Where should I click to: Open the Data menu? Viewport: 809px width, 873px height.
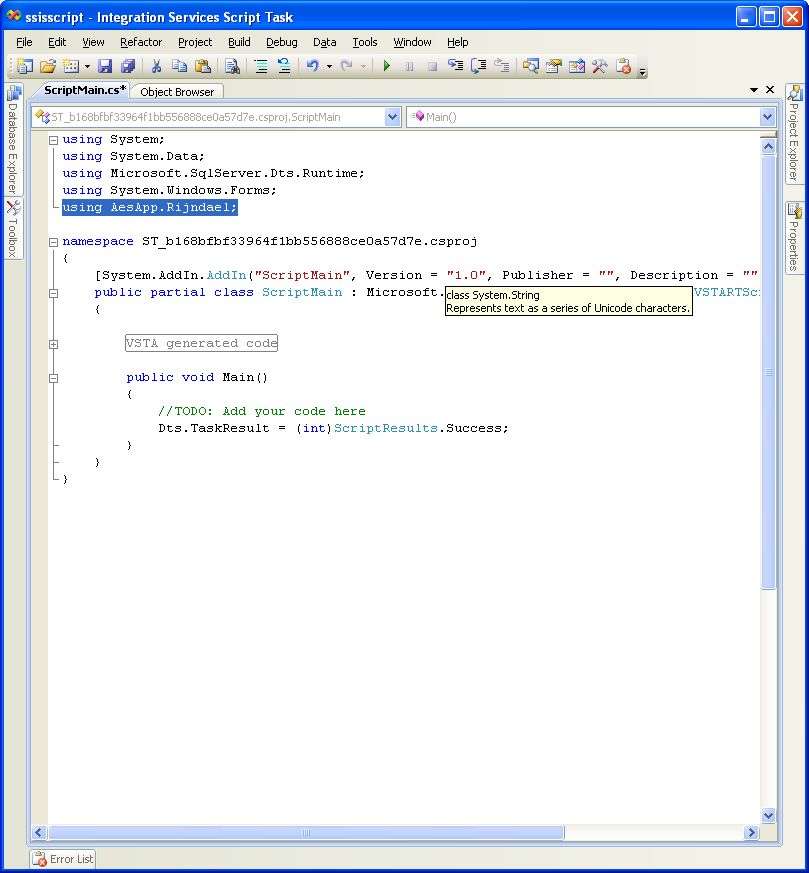[x=325, y=42]
